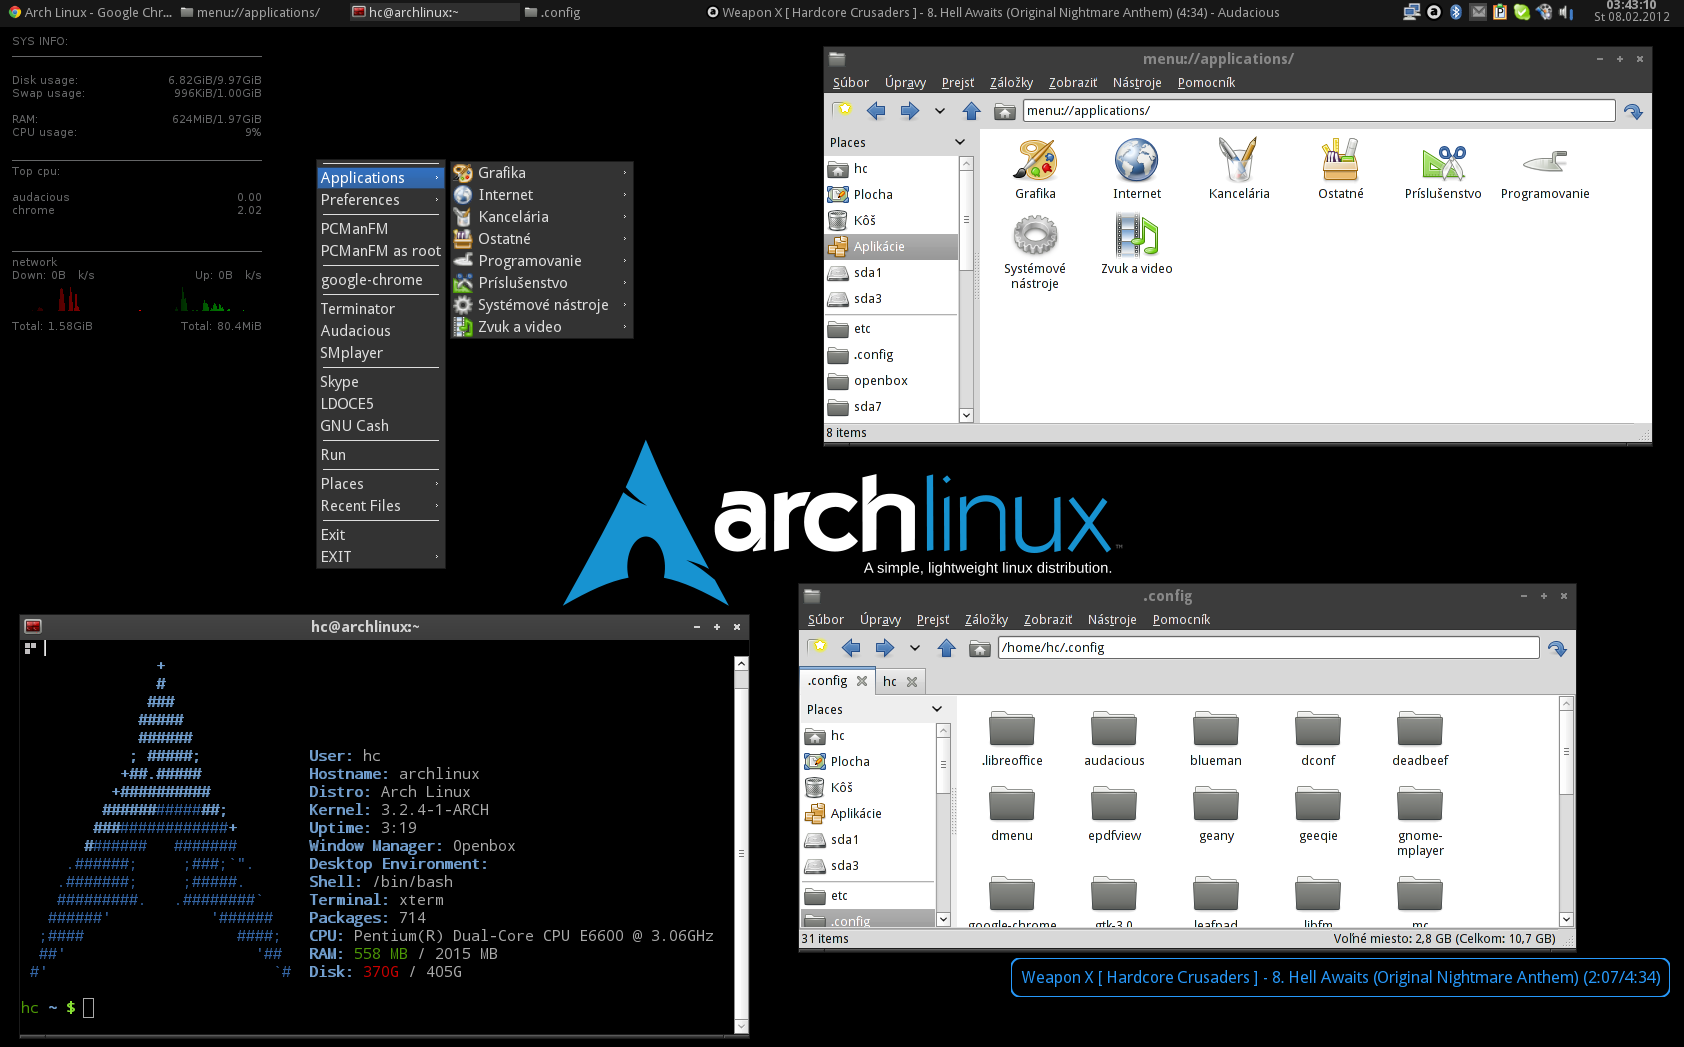Open history dropdown arrow in .config toolbar

(915, 648)
